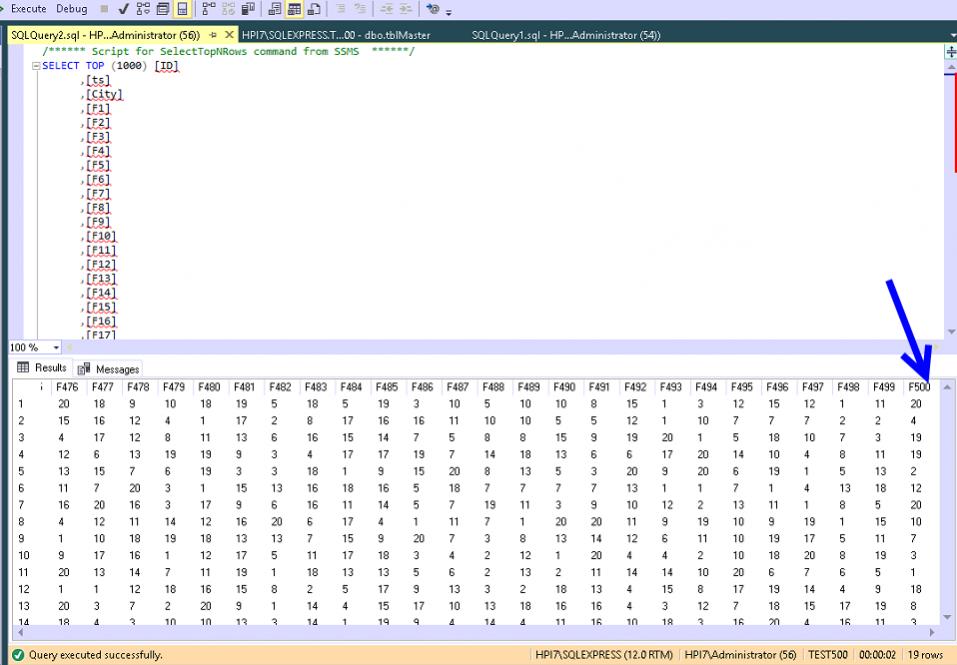Click the Uncomment selected lines icon

pyautogui.click(x=361, y=9)
